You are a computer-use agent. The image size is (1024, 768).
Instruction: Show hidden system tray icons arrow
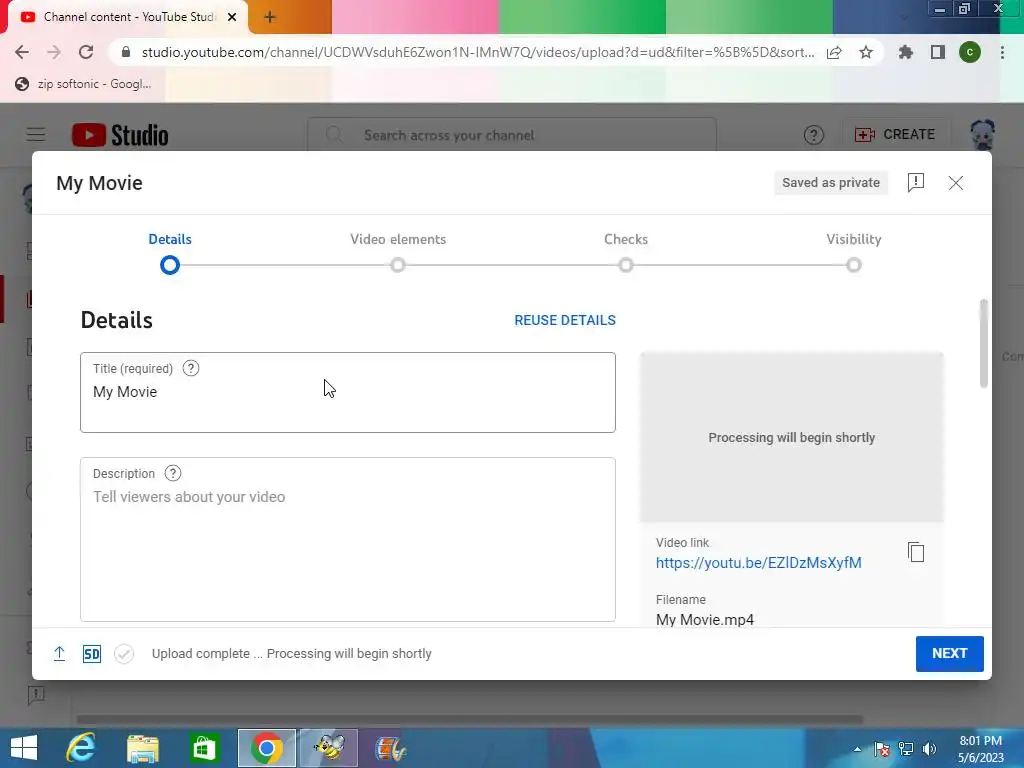point(857,749)
